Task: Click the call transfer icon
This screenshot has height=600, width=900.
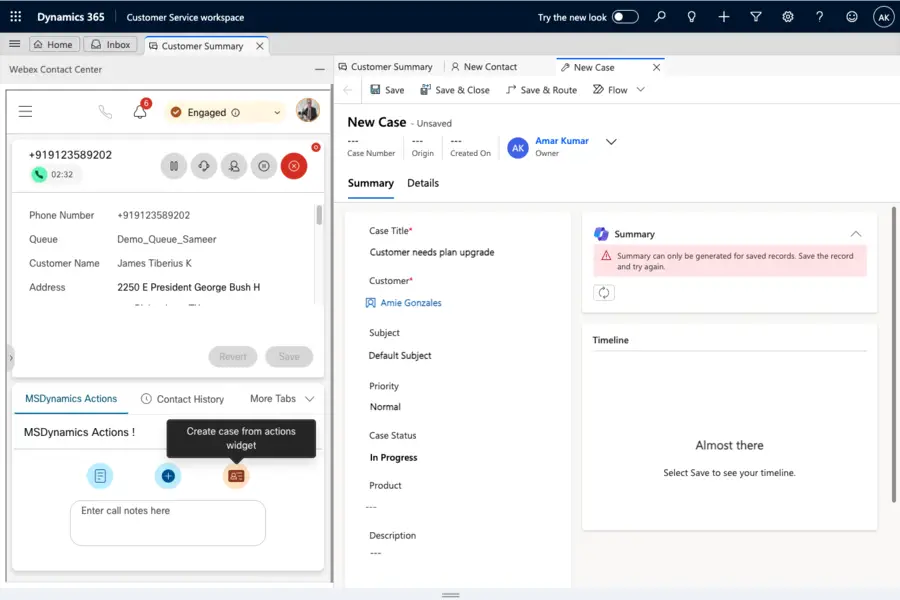Action: click(204, 166)
